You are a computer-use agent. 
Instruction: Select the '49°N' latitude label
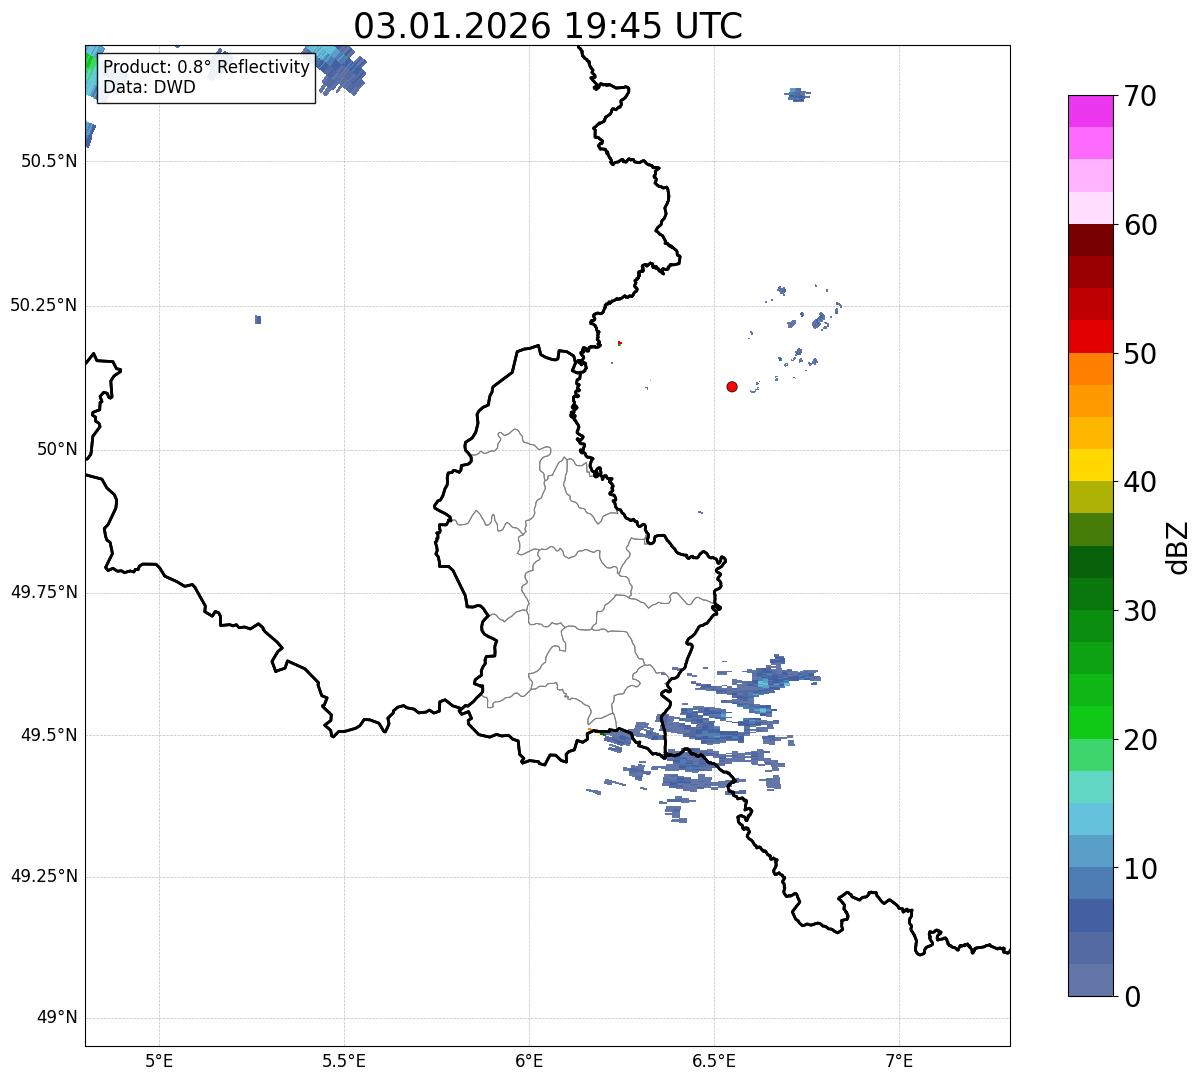57,1018
